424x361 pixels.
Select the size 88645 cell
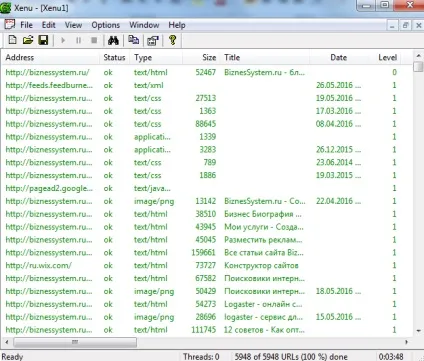pyautogui.click(x=206, y=124)
